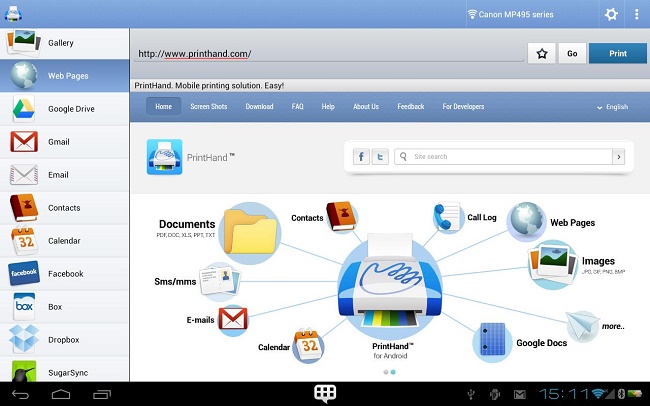Go to the Download page tab
The image size is (650, 406).
coord(259,106)
